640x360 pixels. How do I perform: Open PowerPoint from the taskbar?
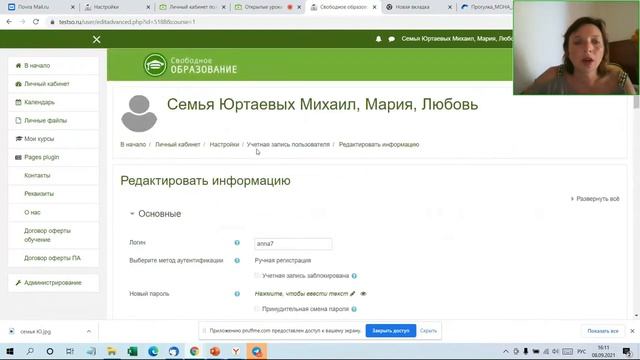pyautogui.click(x=215, y=351)
